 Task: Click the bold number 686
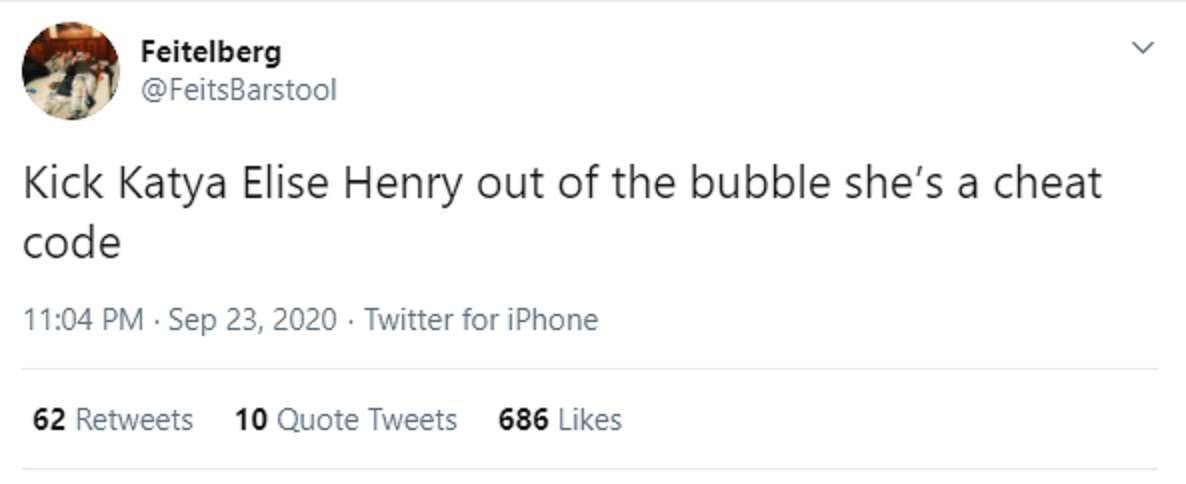click(x=523, y=419)
